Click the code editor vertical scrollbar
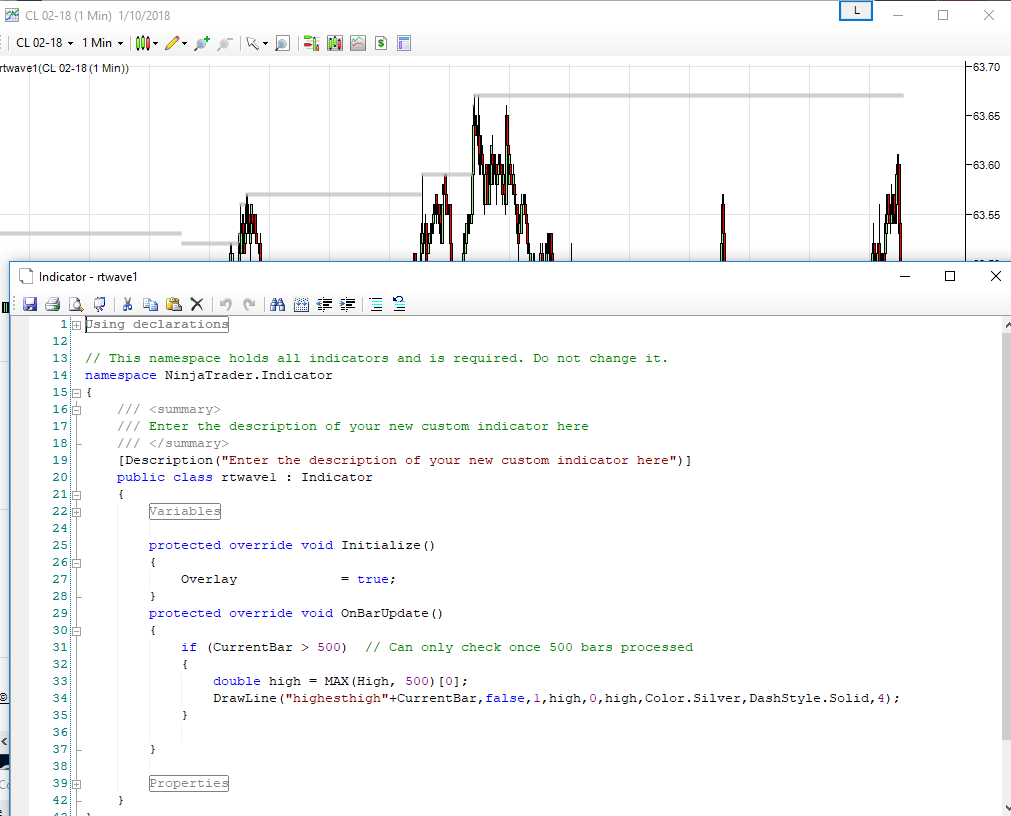This screenshot has width=1011, height=816. point(1006,537)
